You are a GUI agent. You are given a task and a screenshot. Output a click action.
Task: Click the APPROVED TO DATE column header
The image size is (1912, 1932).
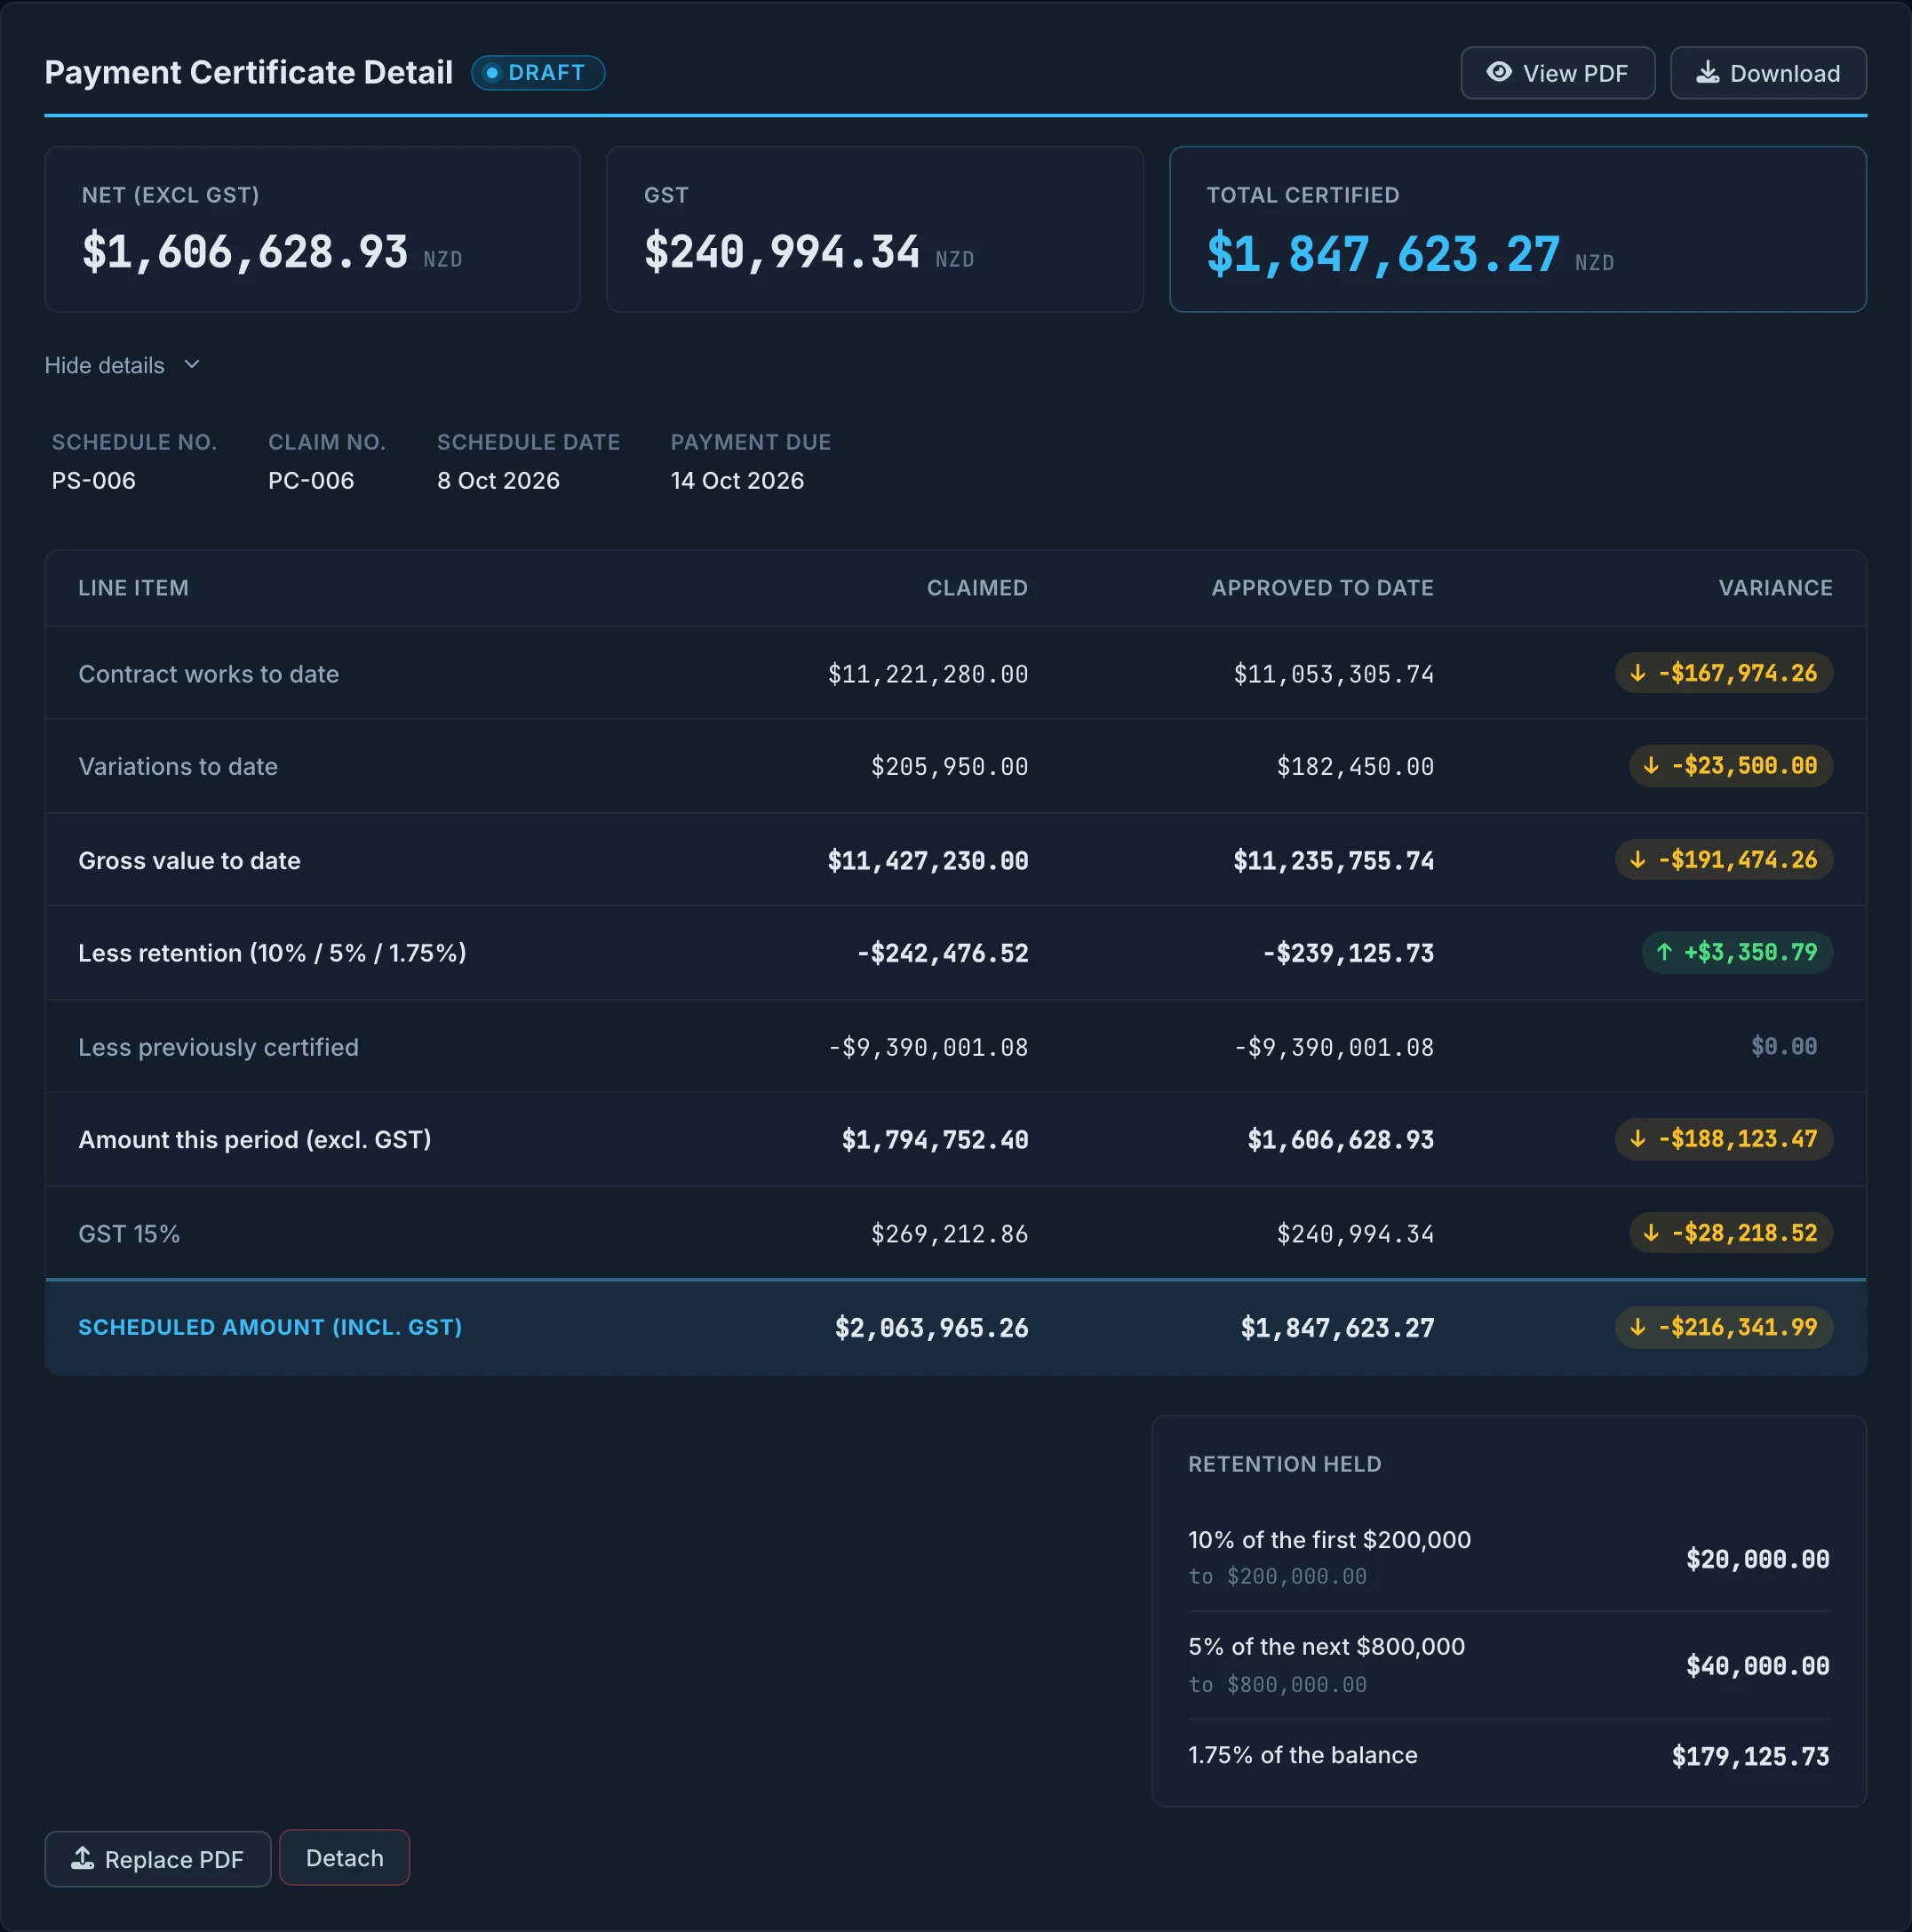pos(1322,588)
